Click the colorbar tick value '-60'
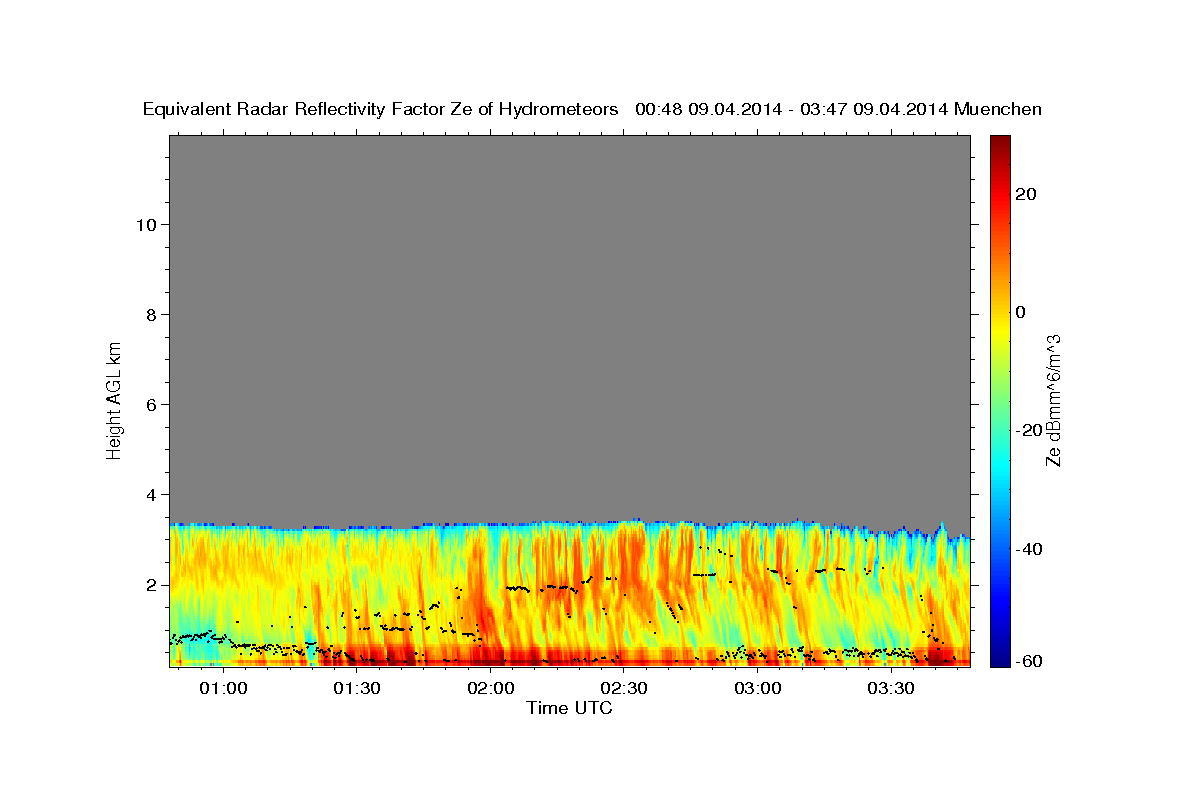The height and width of the screenshot is (800, 1200). [x=1028, y=661]
